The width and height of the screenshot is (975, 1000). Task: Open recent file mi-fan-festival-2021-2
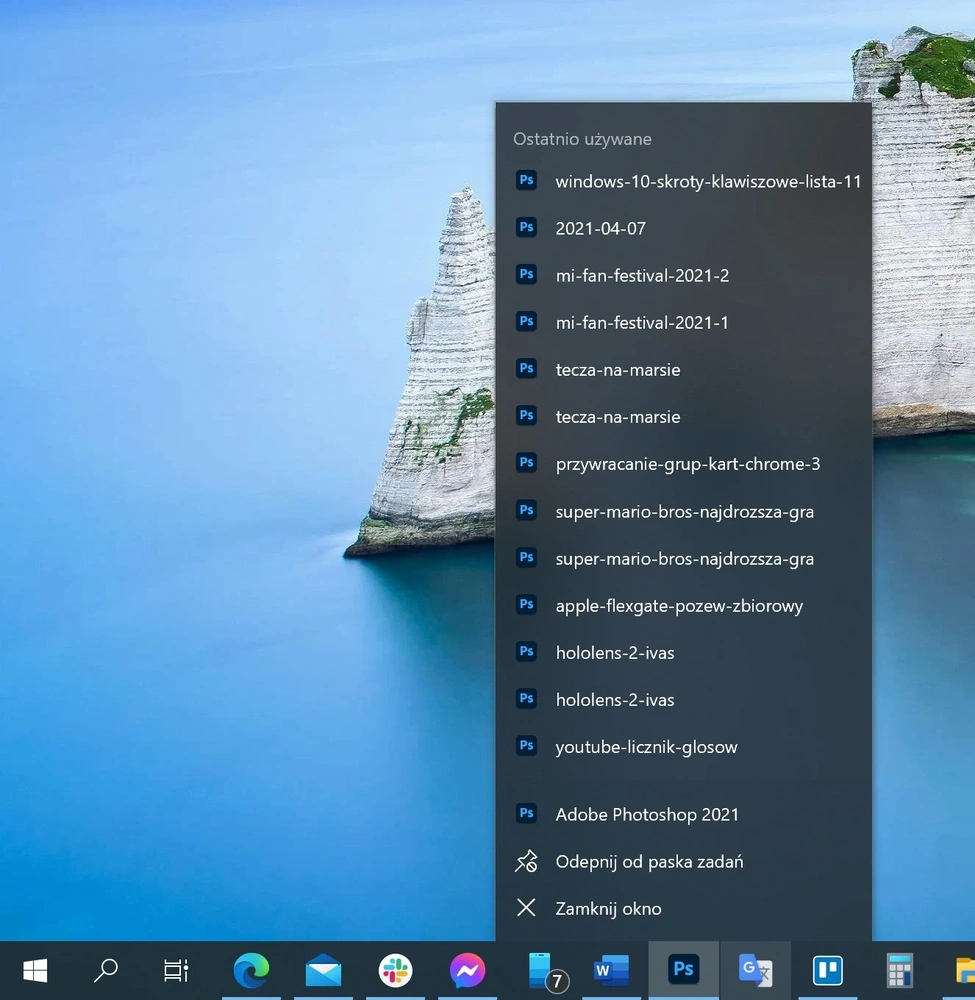click(684, 276)
